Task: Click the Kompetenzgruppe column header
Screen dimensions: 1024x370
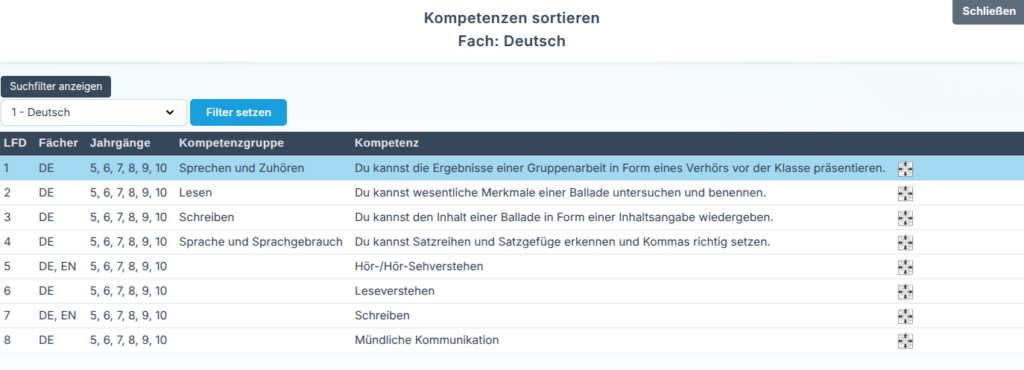Action: [232, 142]
